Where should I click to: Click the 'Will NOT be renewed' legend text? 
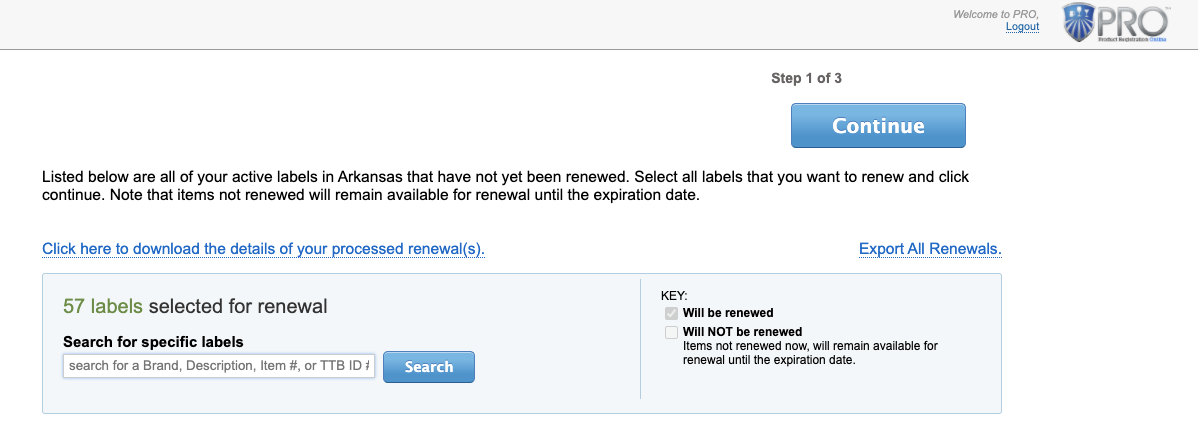[742, 332]
